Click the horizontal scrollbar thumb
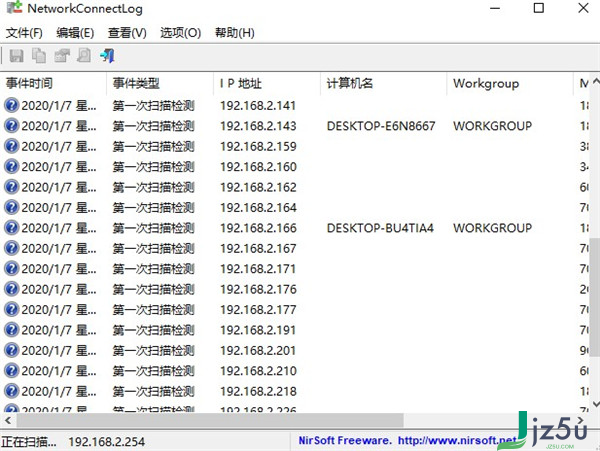 (x=210, y=420)
